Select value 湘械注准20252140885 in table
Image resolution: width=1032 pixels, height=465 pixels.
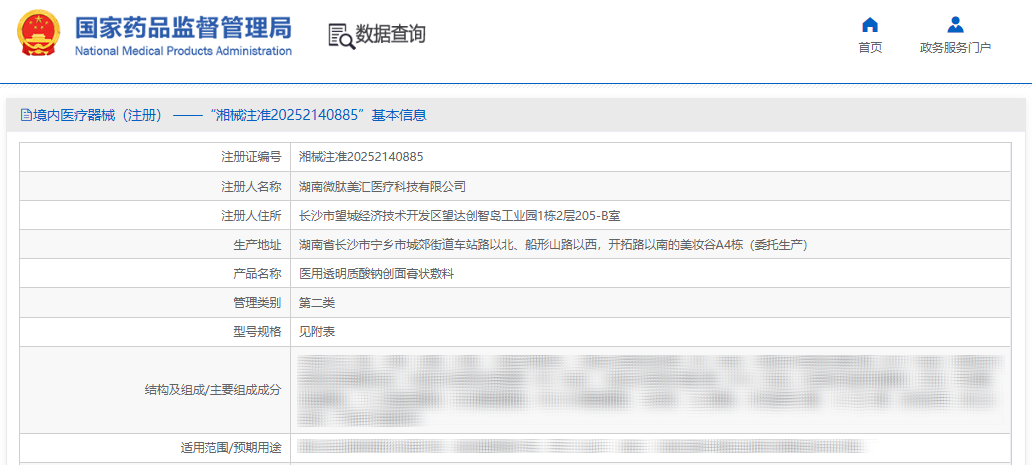[361, 157]
